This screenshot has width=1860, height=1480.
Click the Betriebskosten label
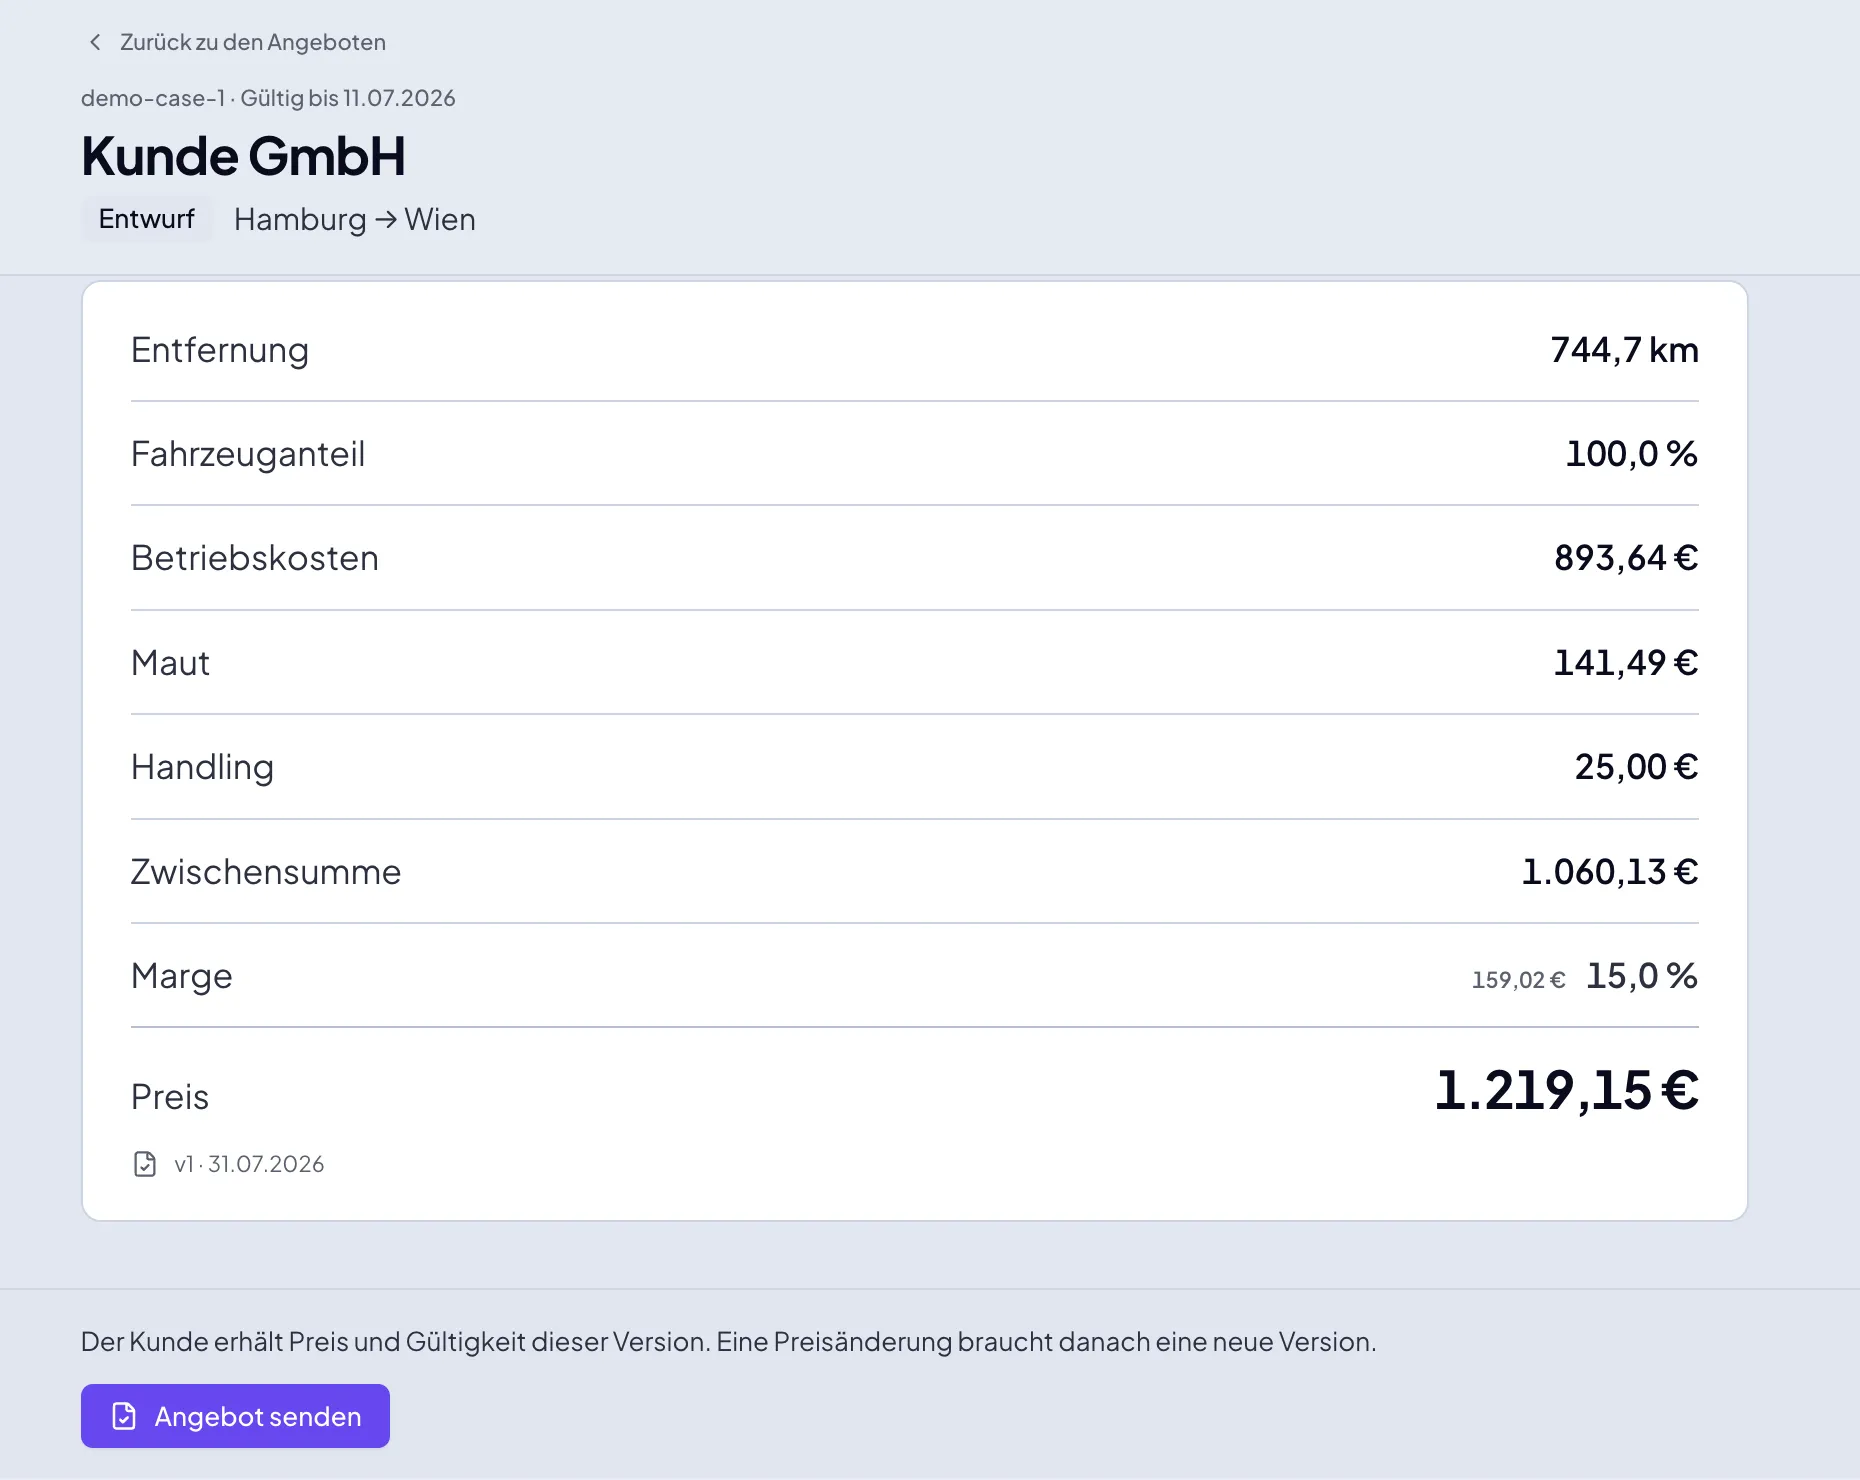pos(255,558)
